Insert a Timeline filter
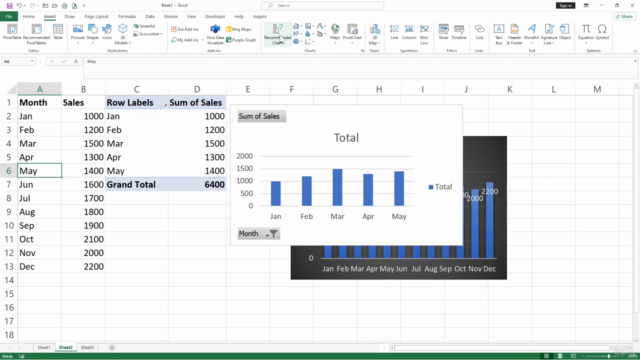Screen dimensions: 640x360 [459, 32]
